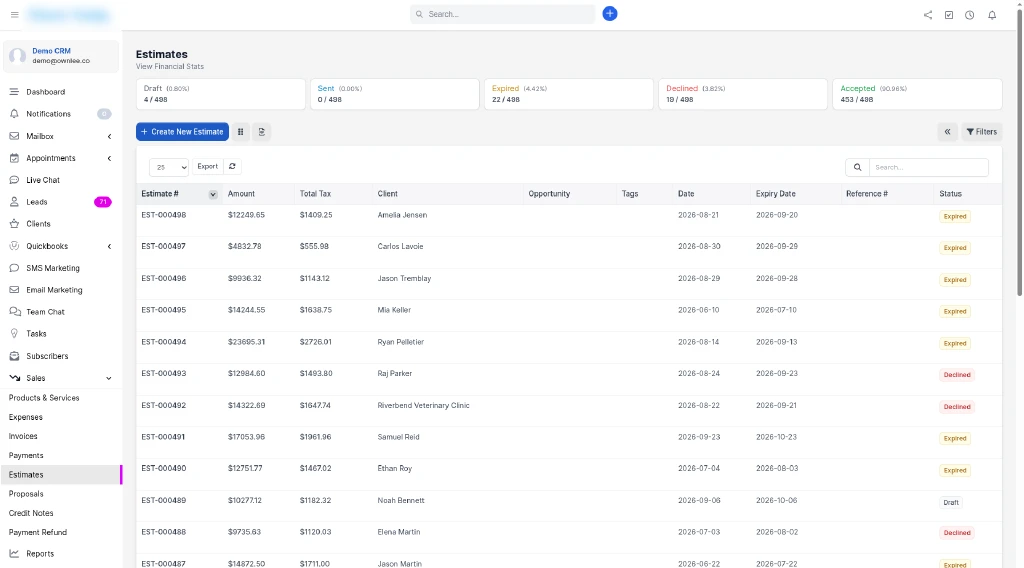Filter by the Expired status card
This screenshot has width=1024, height=568.
(569, 94)
